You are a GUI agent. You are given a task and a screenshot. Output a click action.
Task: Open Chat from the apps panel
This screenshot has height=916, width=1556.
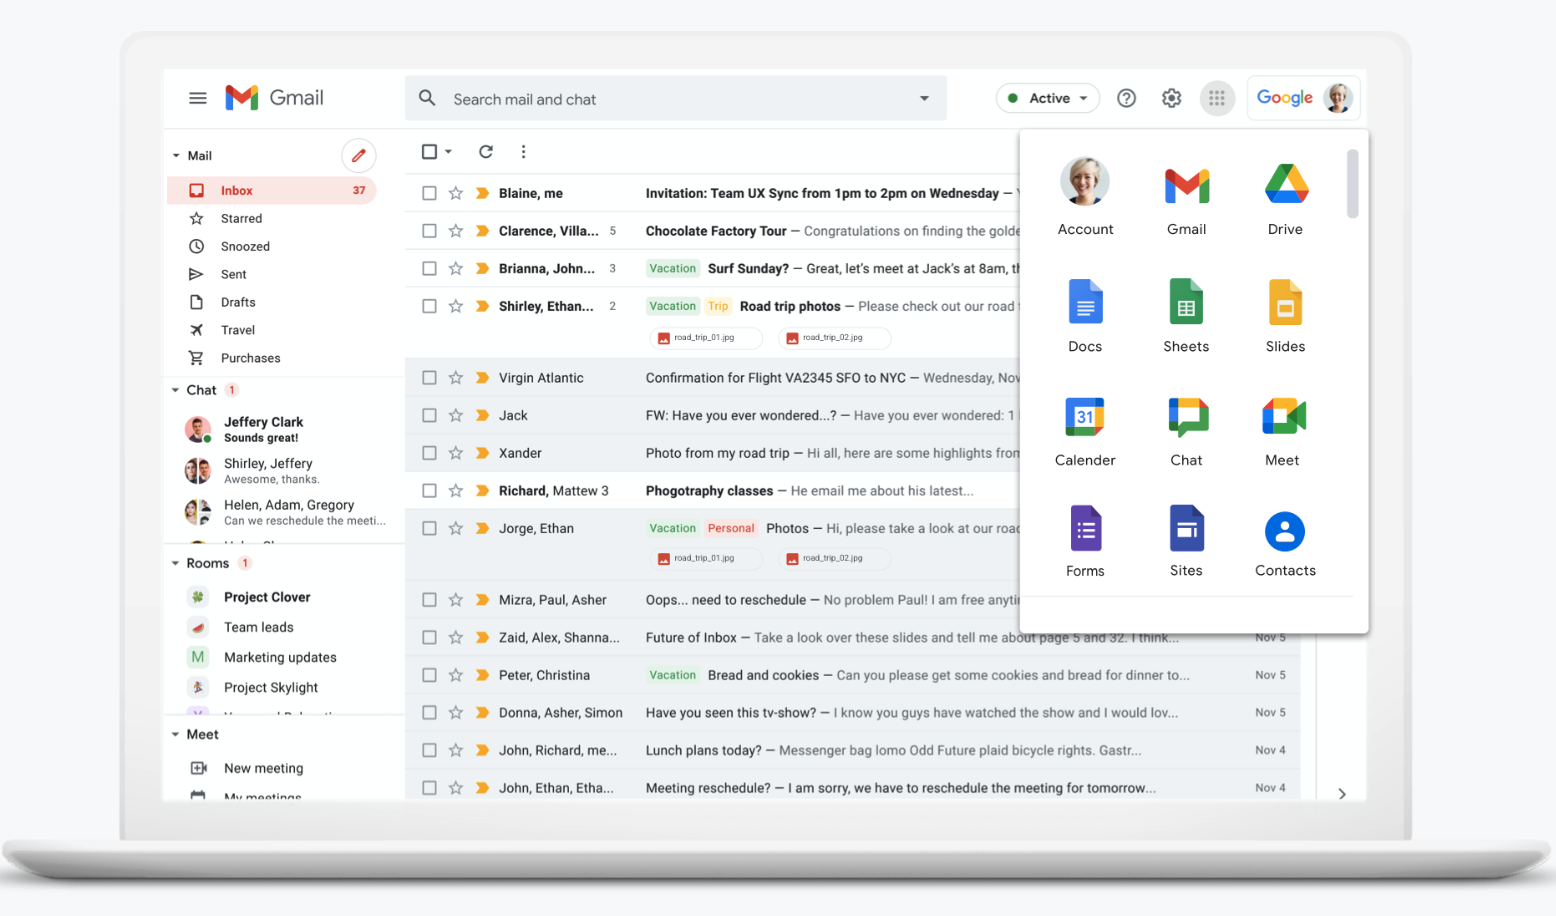point(1186,431)
